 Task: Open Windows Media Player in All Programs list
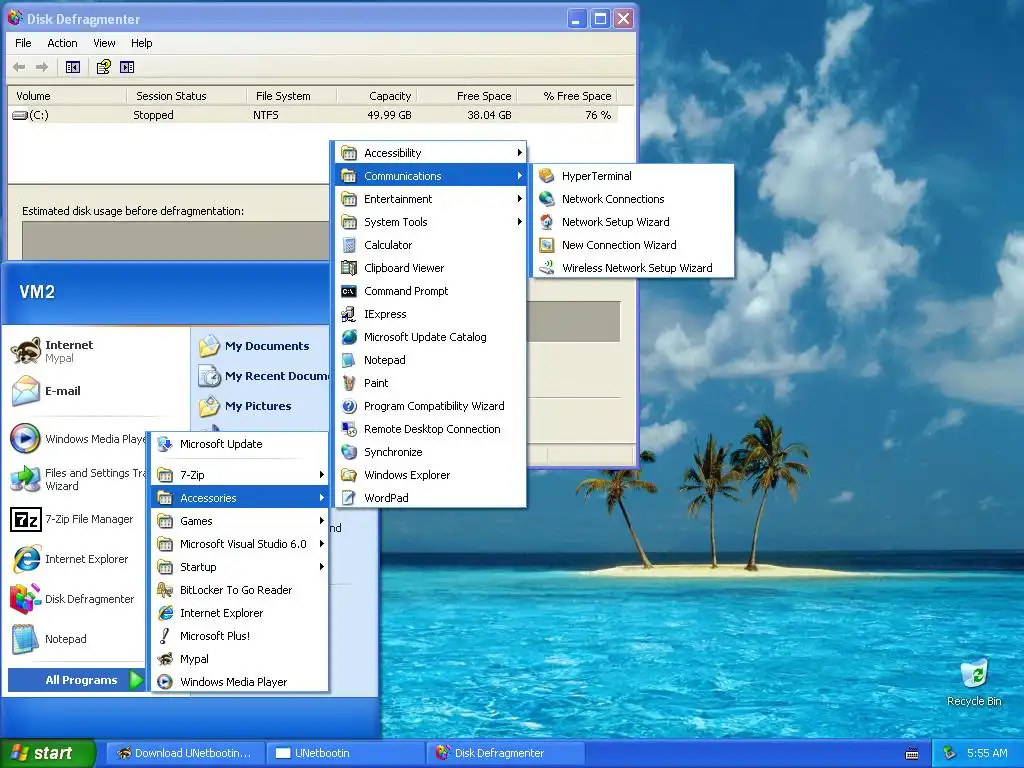click(x=240, y=682)
